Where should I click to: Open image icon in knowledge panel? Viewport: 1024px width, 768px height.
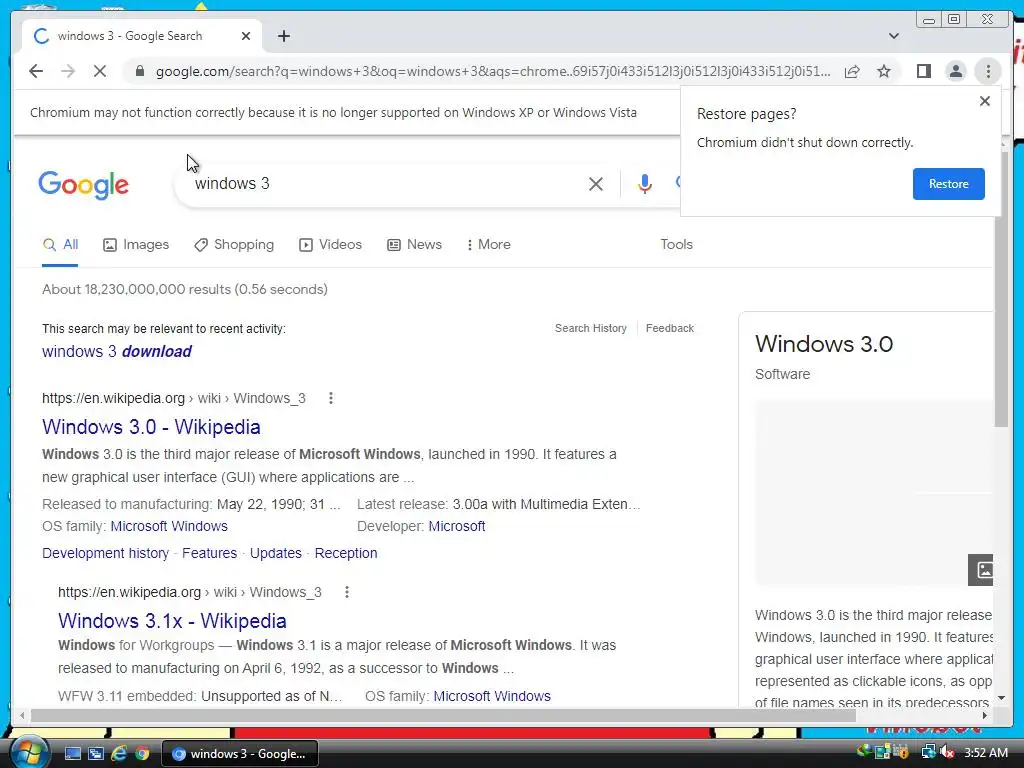(981, 570)
